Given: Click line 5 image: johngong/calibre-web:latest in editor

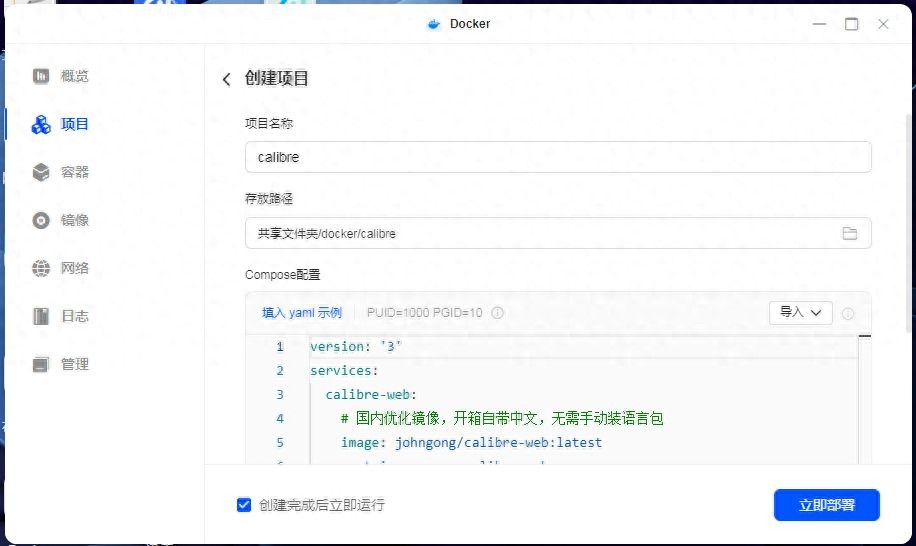Looking at the screenshot, I should click(471, 442).
